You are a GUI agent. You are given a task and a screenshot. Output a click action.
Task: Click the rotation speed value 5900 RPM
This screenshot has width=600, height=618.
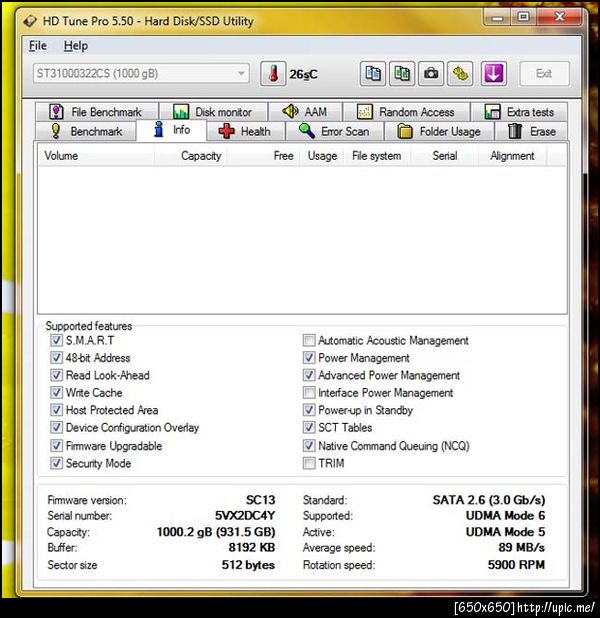click(516, 565)
